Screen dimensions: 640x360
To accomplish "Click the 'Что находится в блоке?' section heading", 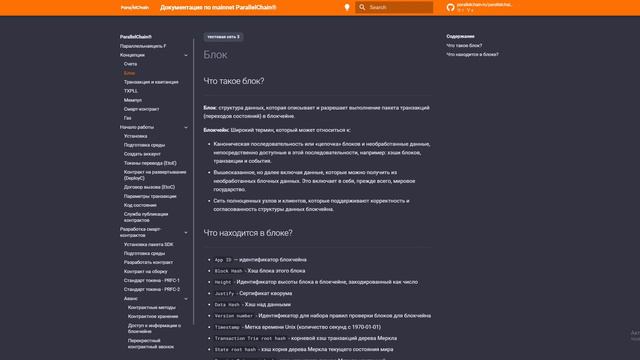I will (248, 233).
